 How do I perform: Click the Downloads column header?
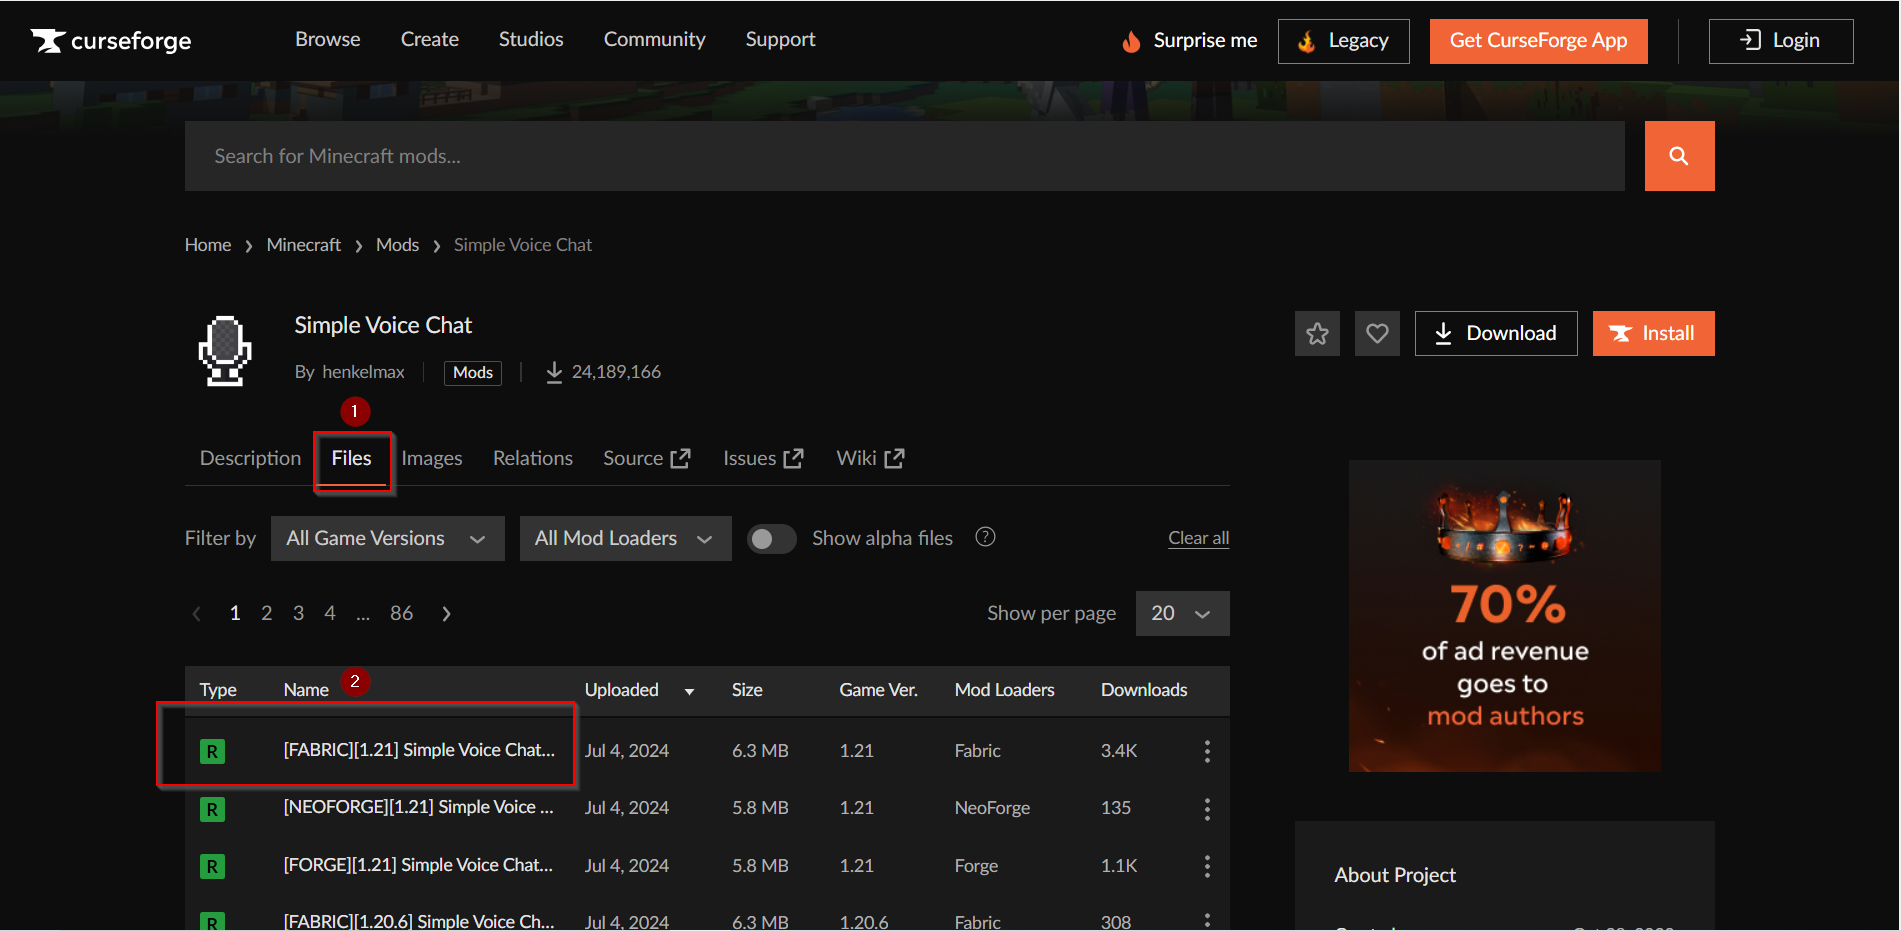pyautogui.click(x=1144, y=690)
